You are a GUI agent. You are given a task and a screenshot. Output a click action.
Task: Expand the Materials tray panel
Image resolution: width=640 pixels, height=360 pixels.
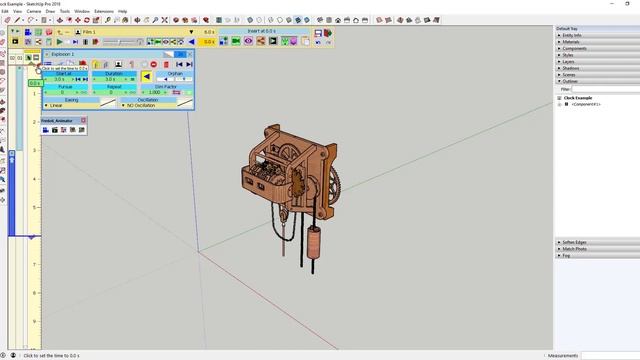click(597, 42)
